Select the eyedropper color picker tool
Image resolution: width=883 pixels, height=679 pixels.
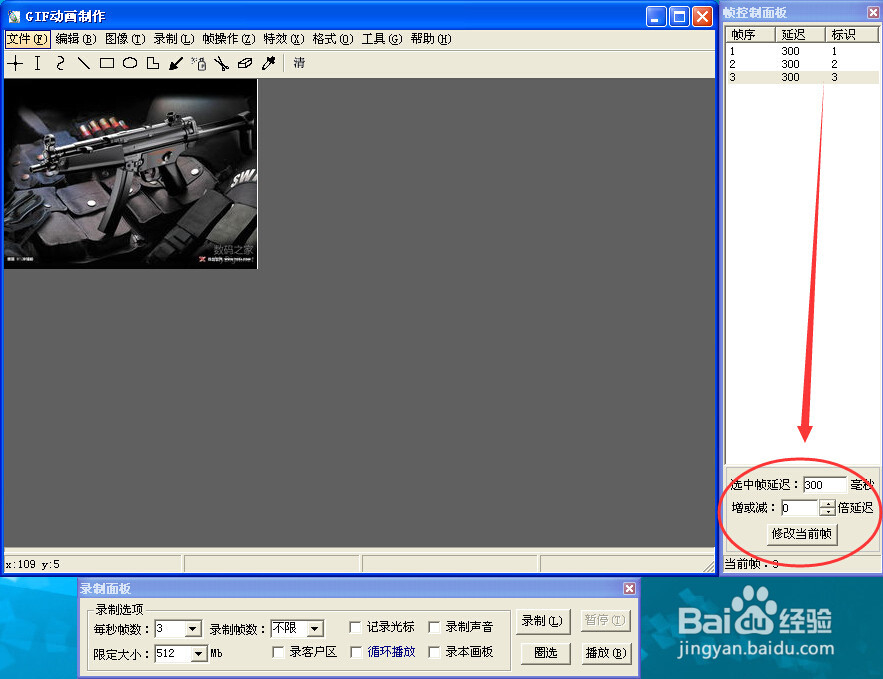[x=268, y=63]
